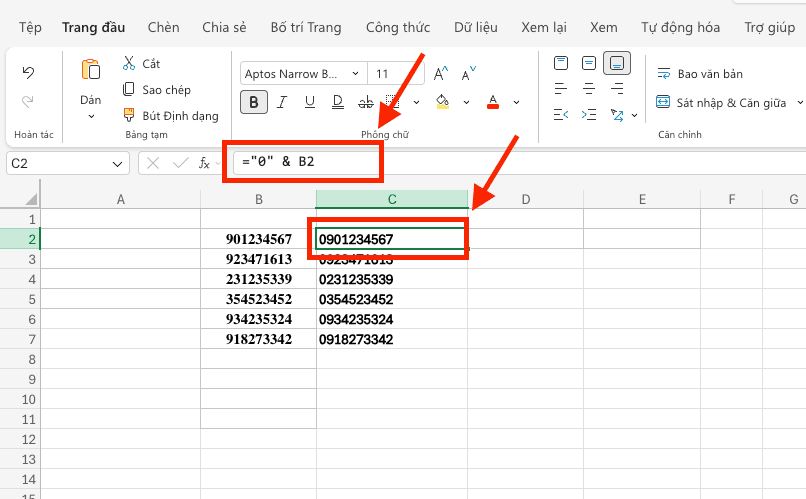
Task: Select cell containing 0934235324
Action: point(392,319)
